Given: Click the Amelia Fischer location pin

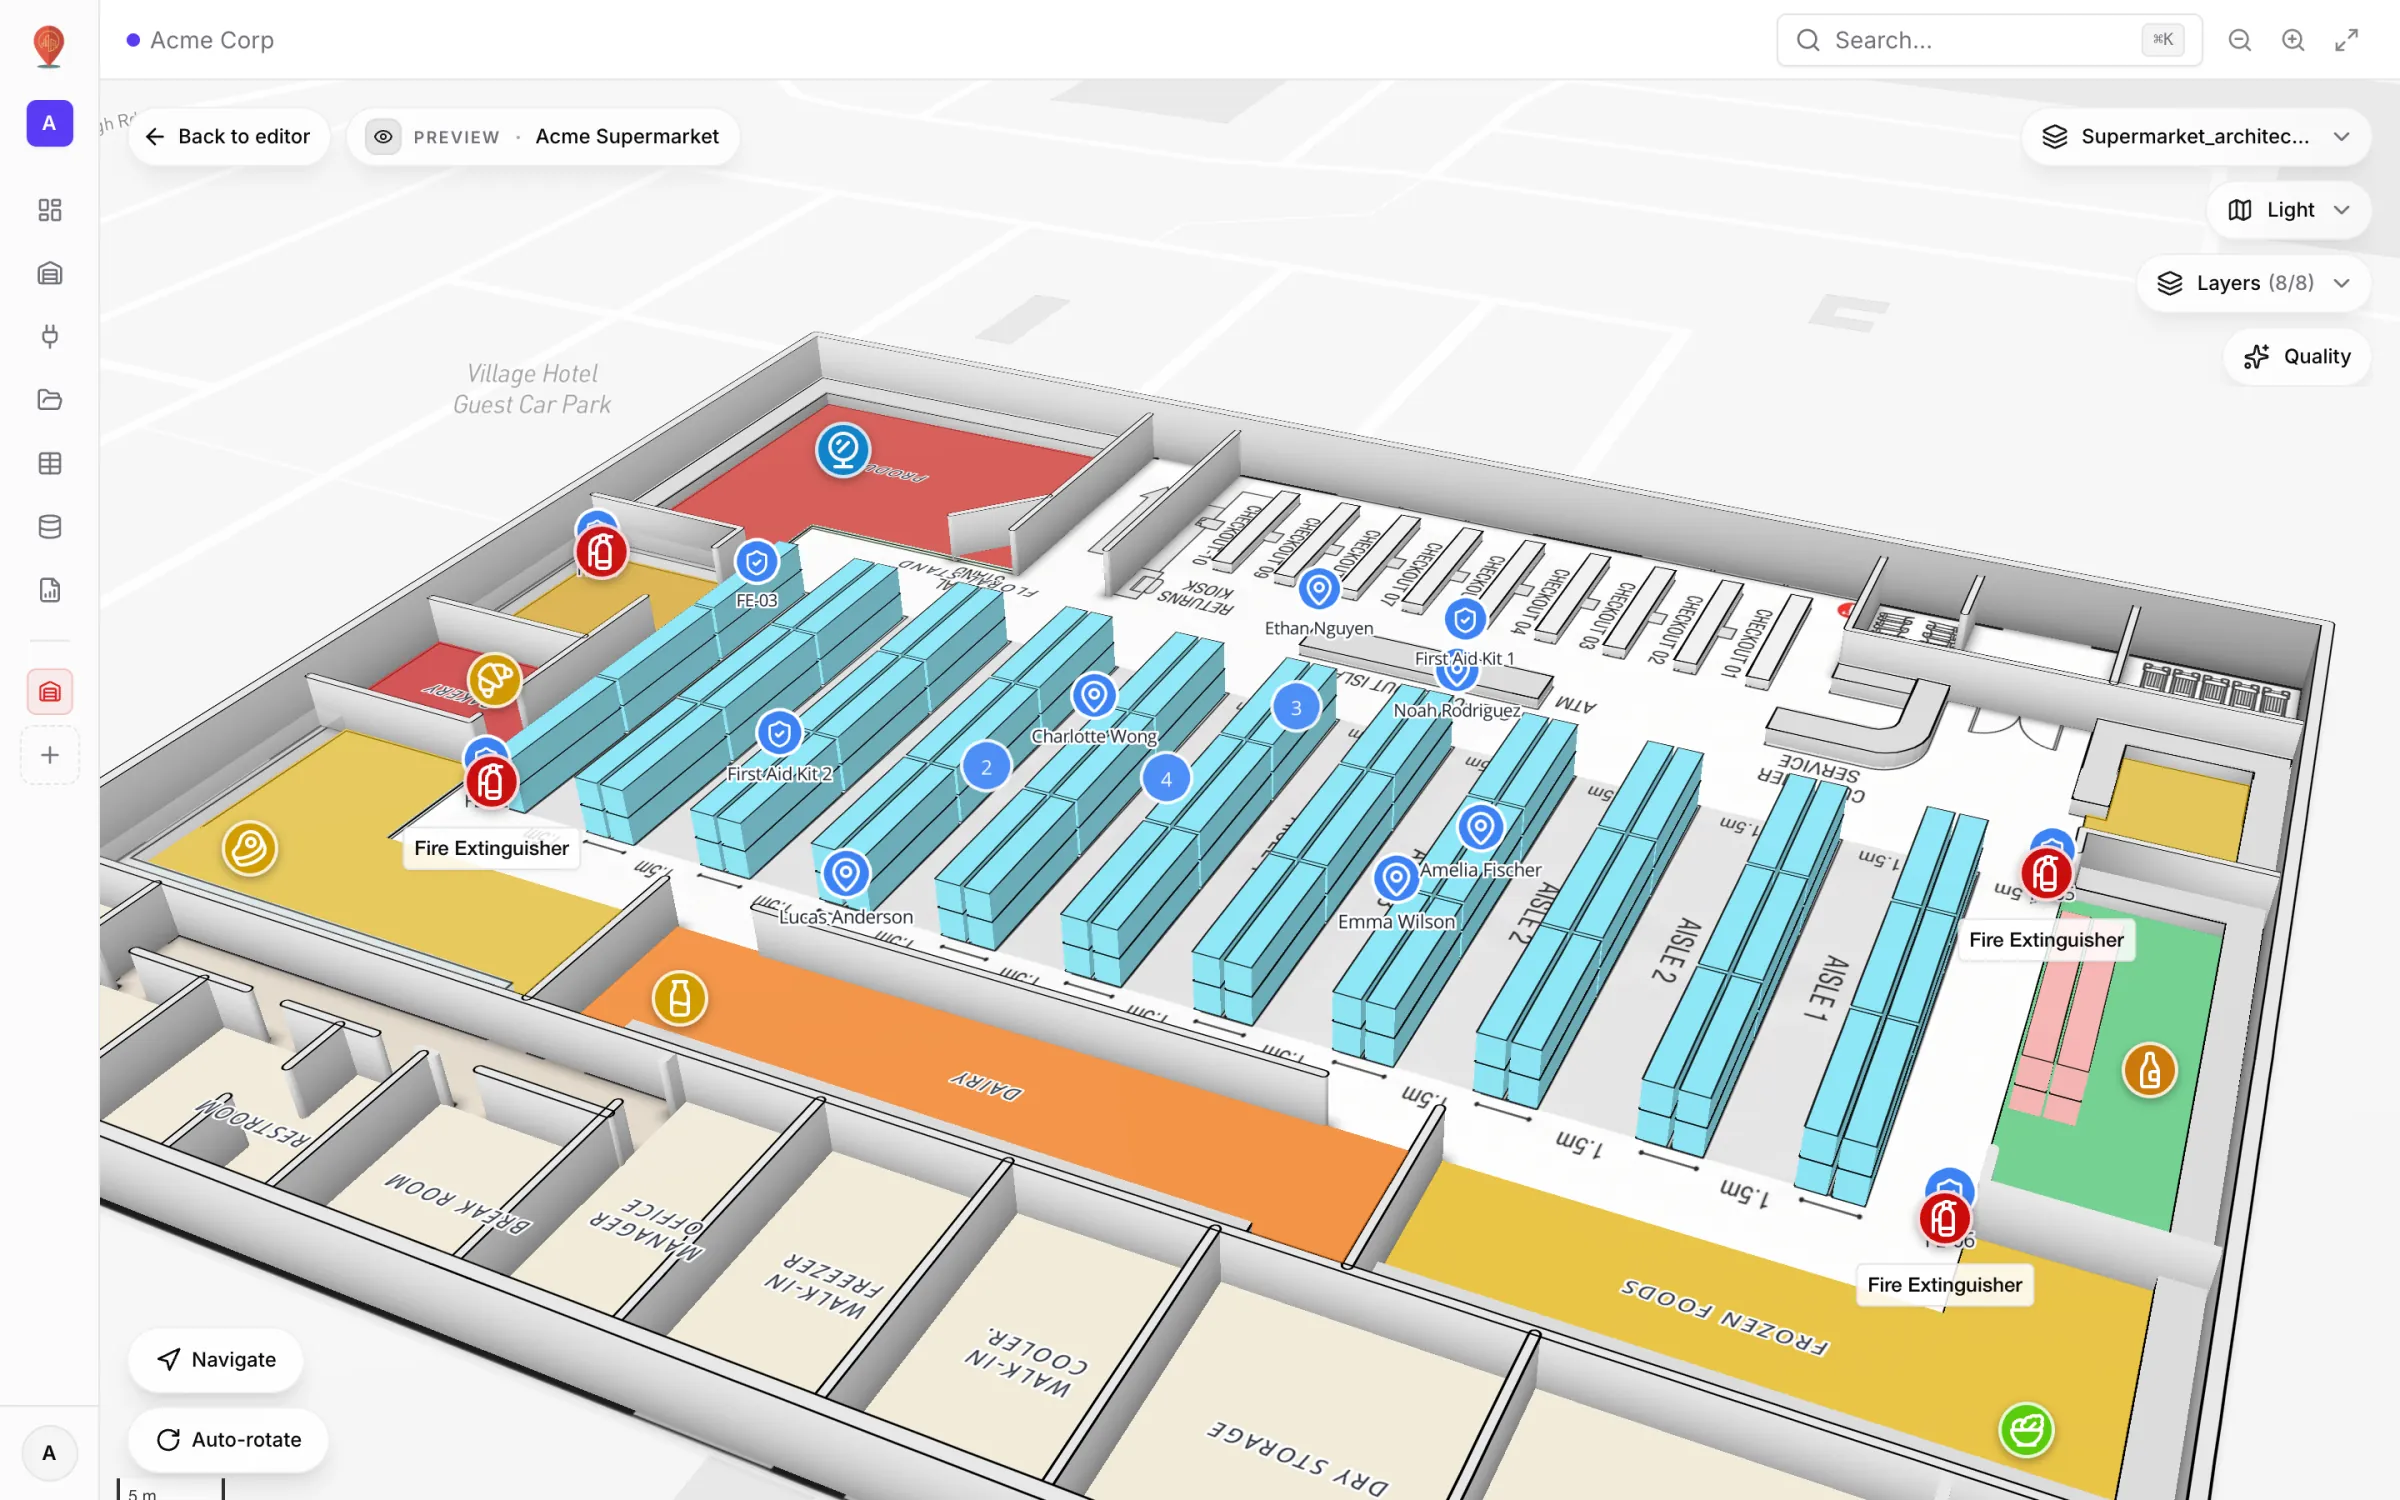Looking at the screenshot, I should (1480, 828).
